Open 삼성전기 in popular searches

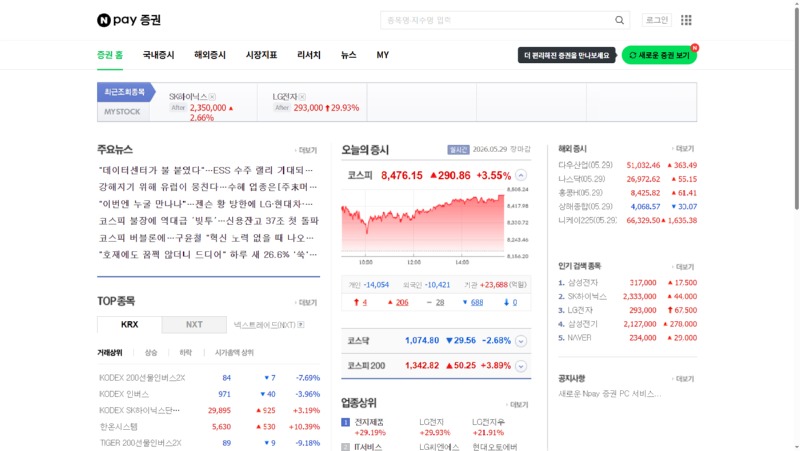[583, 324]
